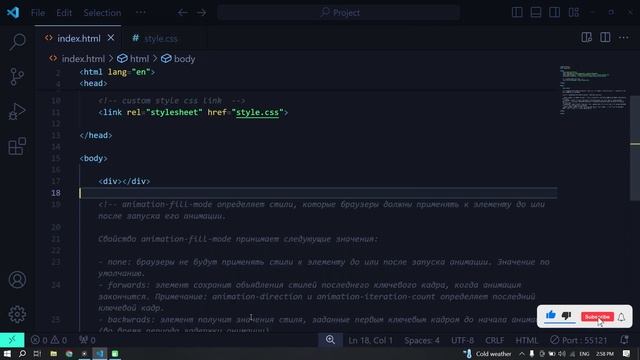Open the Search view in activity bar

[17, 41]
